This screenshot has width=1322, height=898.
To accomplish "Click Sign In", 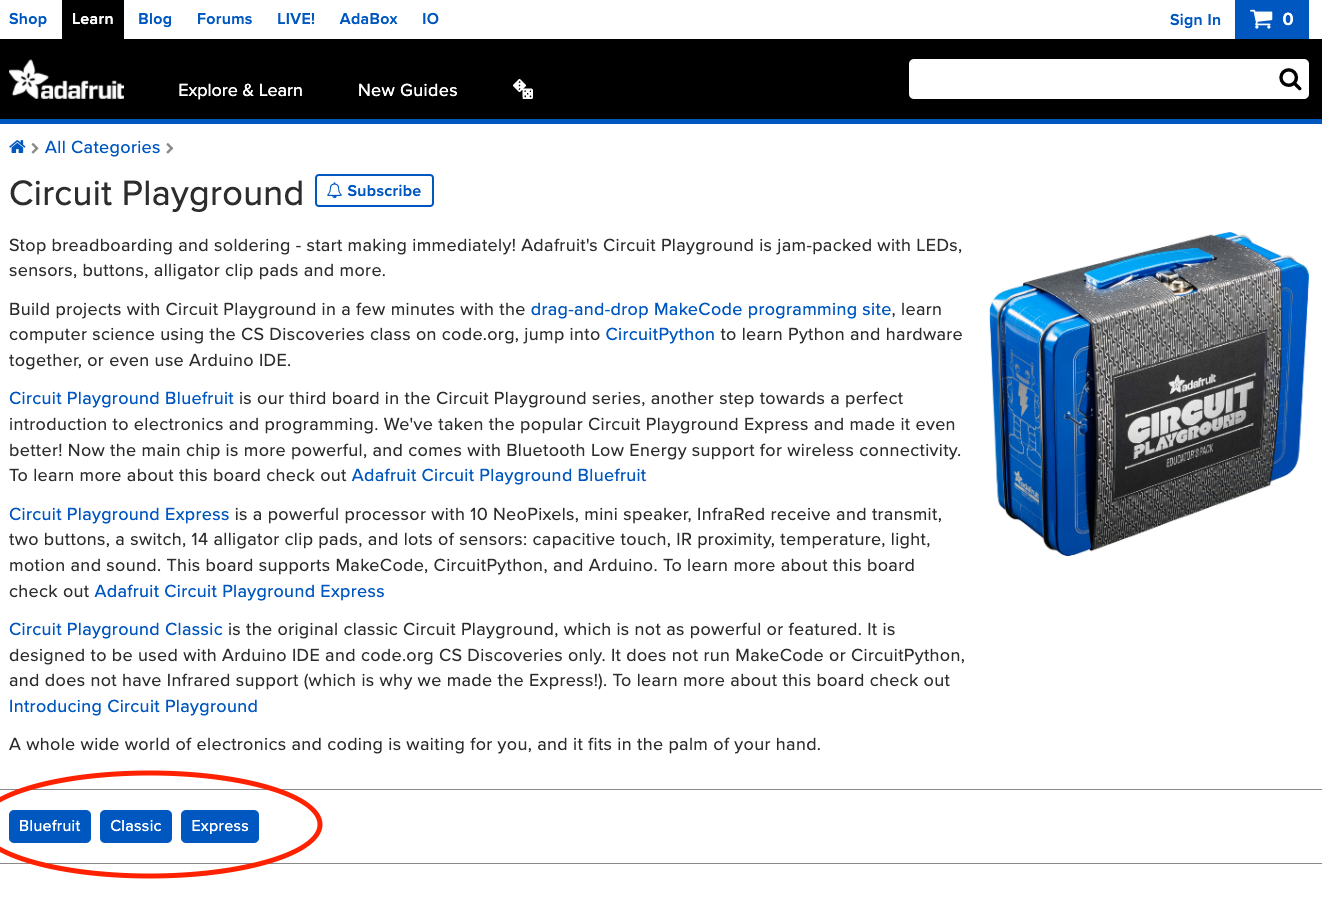I will pyautogui.click(x=1195, y=19).
